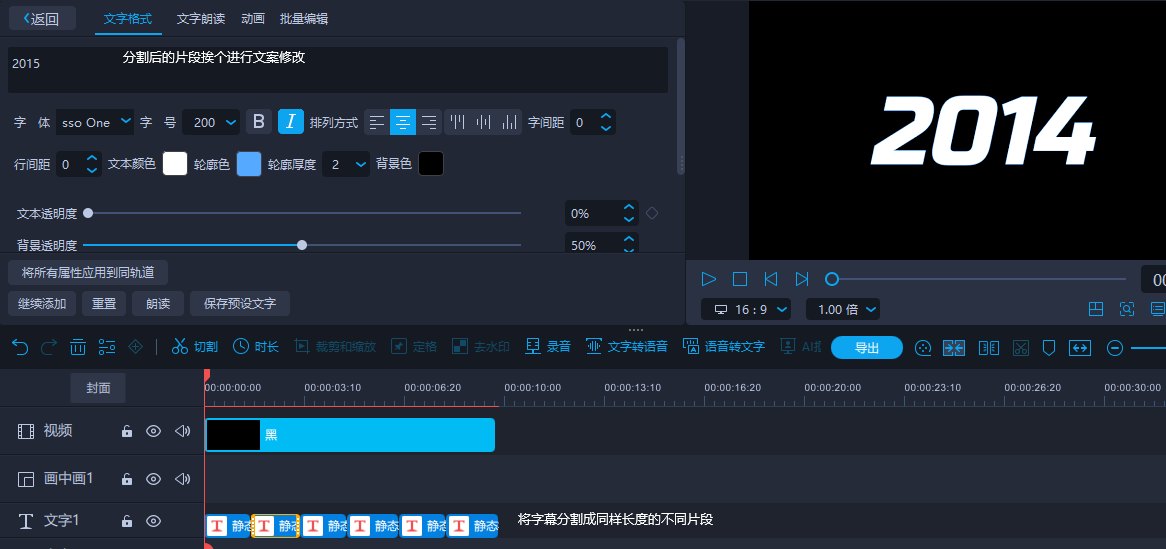Zoom out timeline with minus icon
This screenshot has width=1166, height=549.
point(1114,347)
